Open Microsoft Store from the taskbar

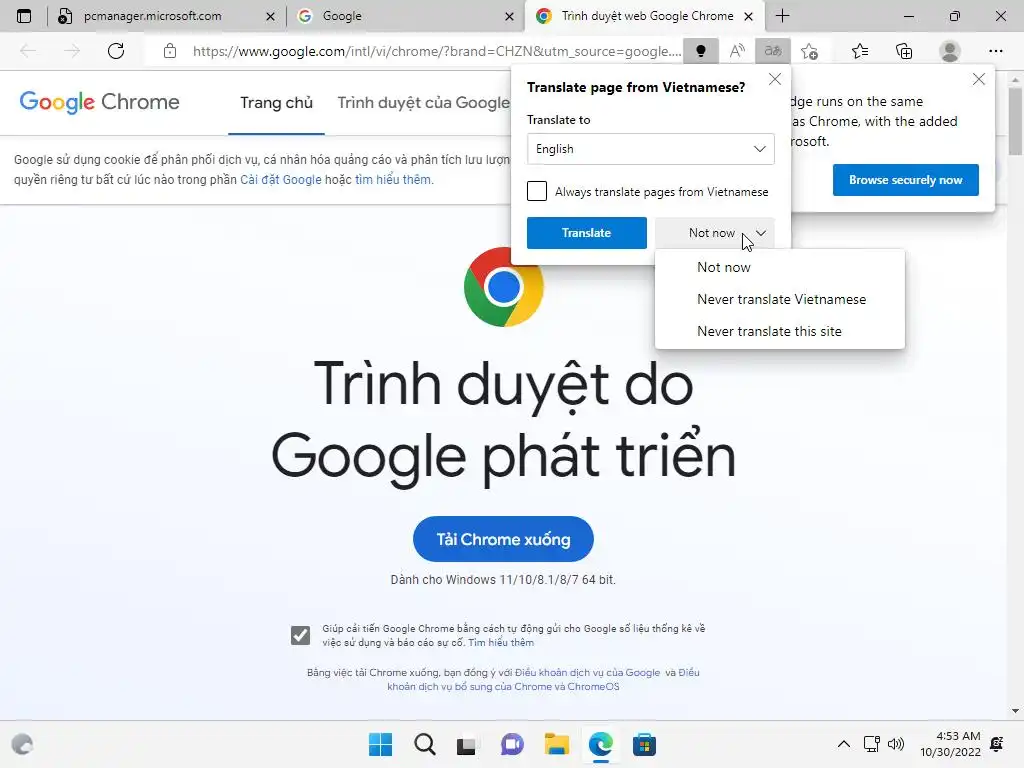tap(644, 744)
